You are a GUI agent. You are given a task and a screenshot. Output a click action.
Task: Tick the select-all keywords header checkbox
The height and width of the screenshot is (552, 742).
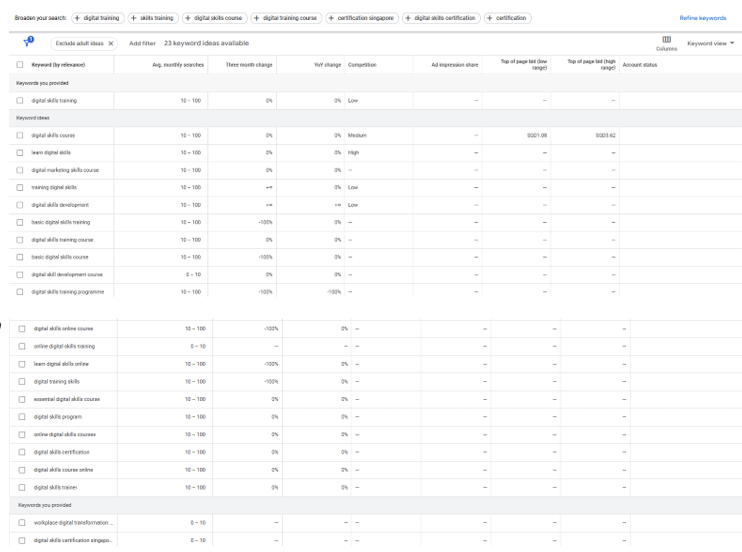[21, 65]
